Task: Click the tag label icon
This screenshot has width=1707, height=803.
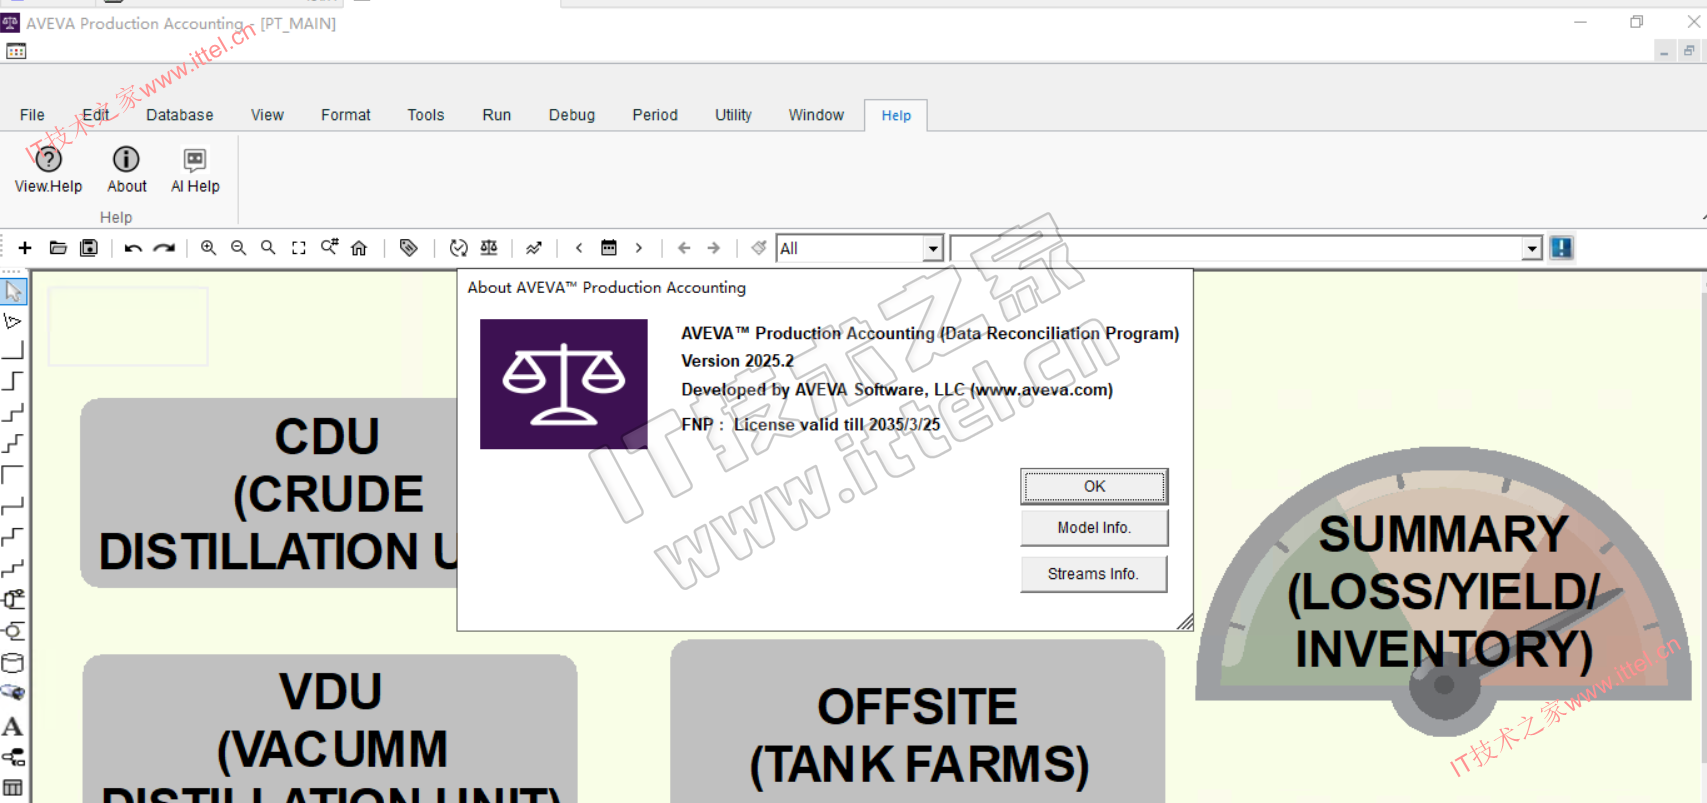Action: (408, 248)
